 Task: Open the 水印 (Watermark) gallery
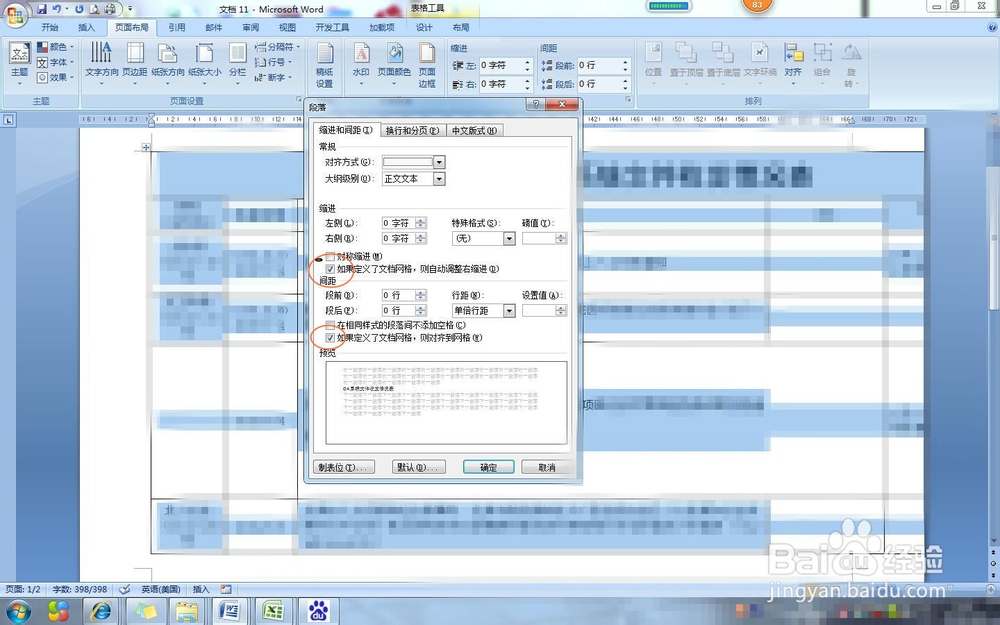(360, 62)
